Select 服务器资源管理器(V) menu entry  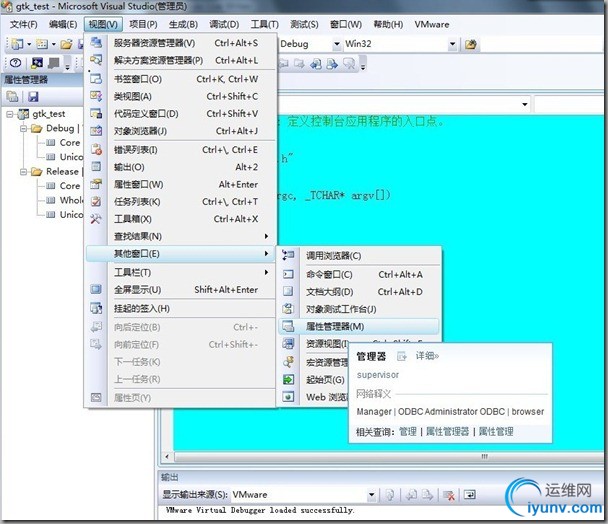181,43
